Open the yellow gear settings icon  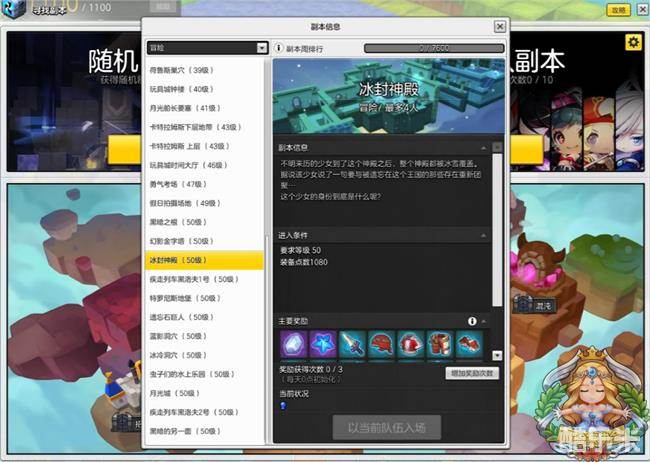633,42
